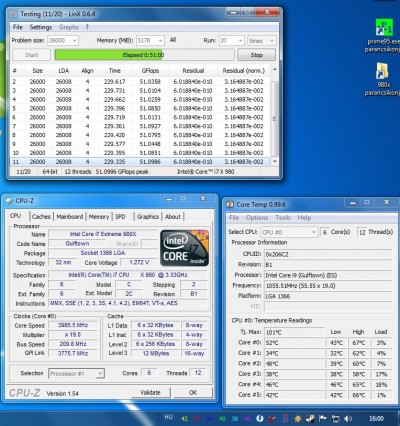Stop the LinX stress test
Screen dimensions: 400x426
pos(256,55)
